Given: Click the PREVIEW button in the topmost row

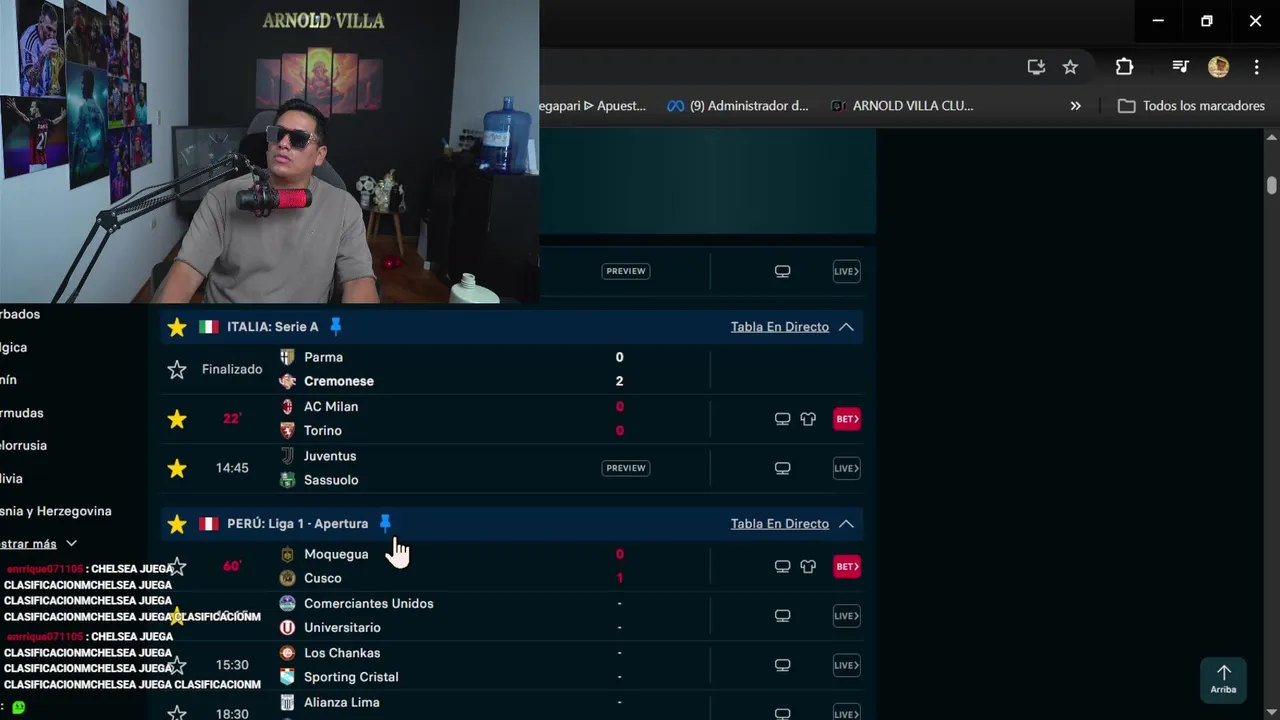Looking at the screenshot, I should click(x=626, y=271).
